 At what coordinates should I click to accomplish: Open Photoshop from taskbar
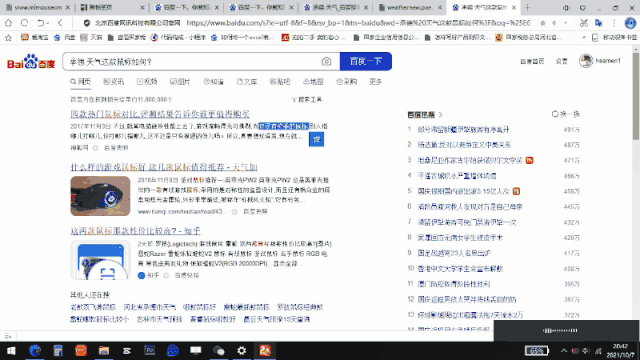click(150, 351)
